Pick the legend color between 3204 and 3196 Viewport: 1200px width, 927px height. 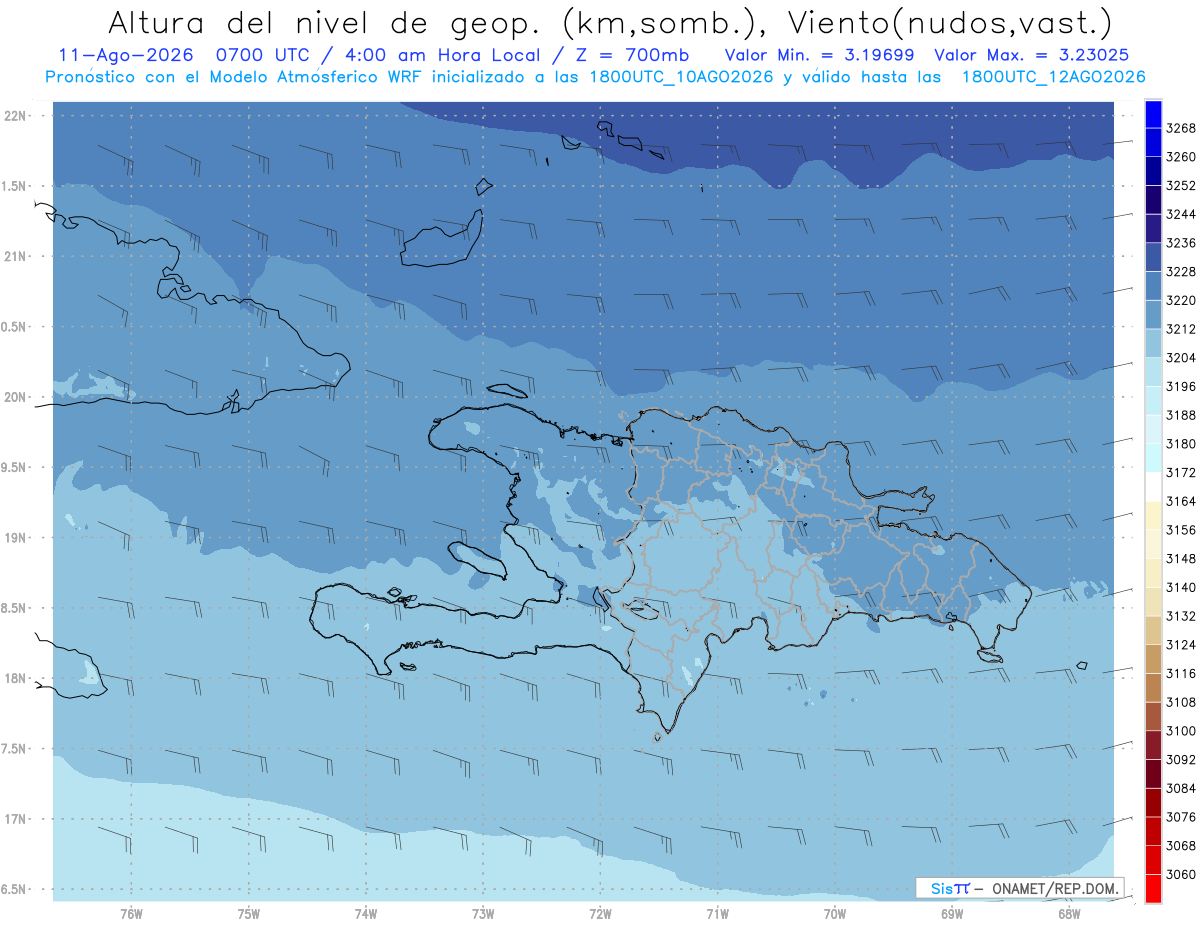coord(1153,372)
